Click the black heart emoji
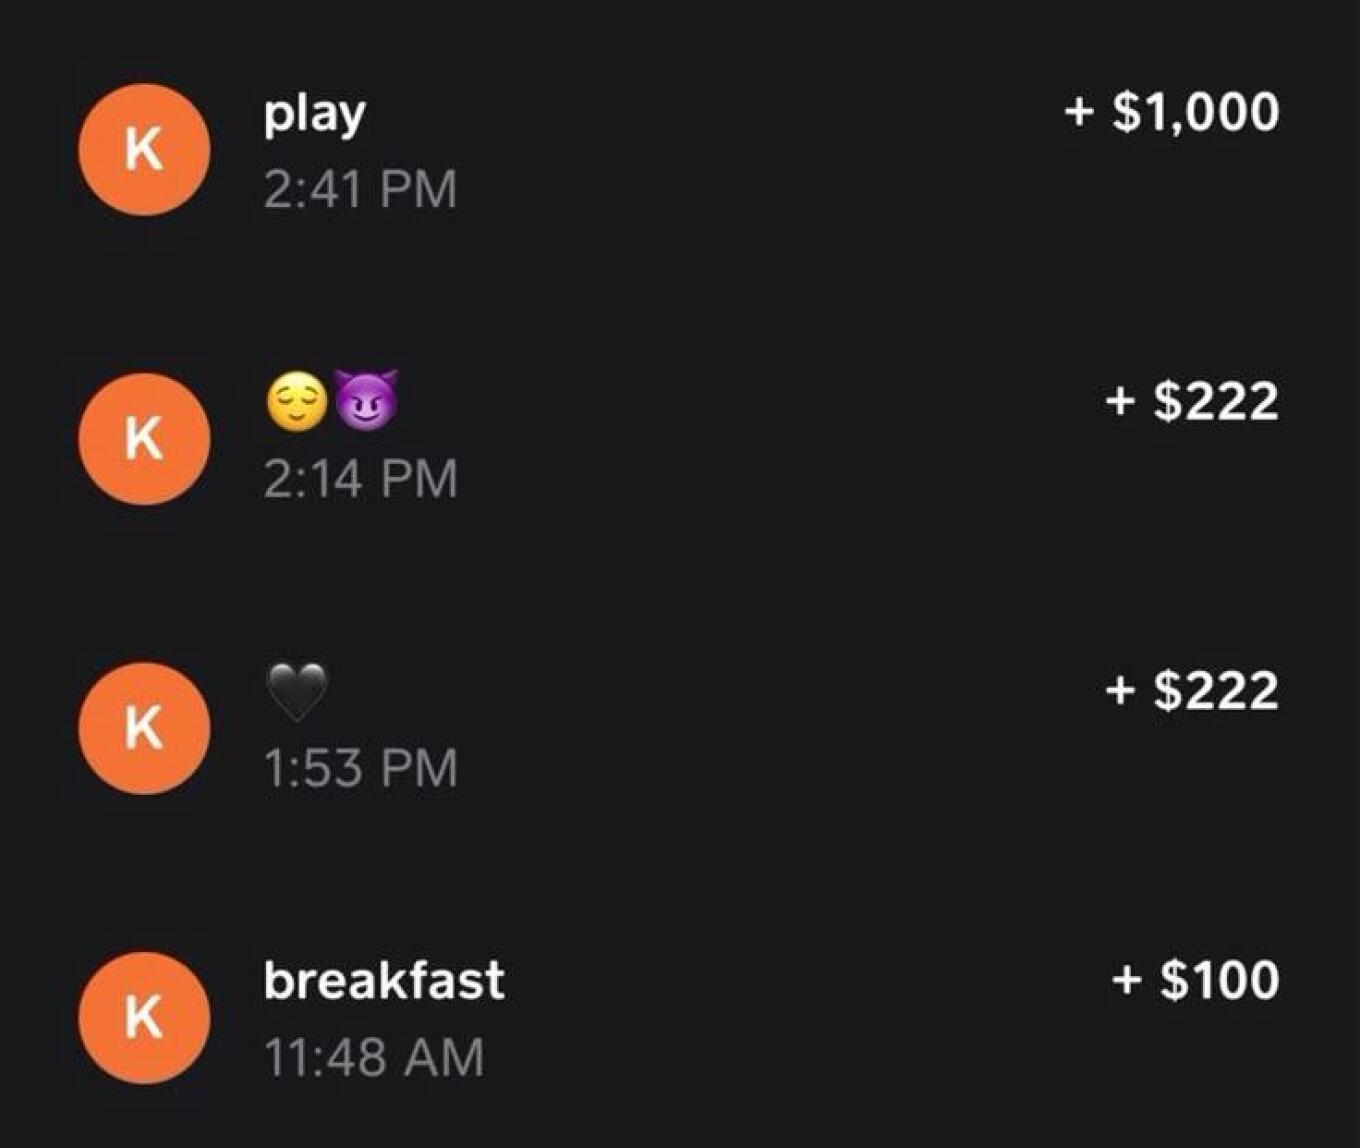 [297, 691]
